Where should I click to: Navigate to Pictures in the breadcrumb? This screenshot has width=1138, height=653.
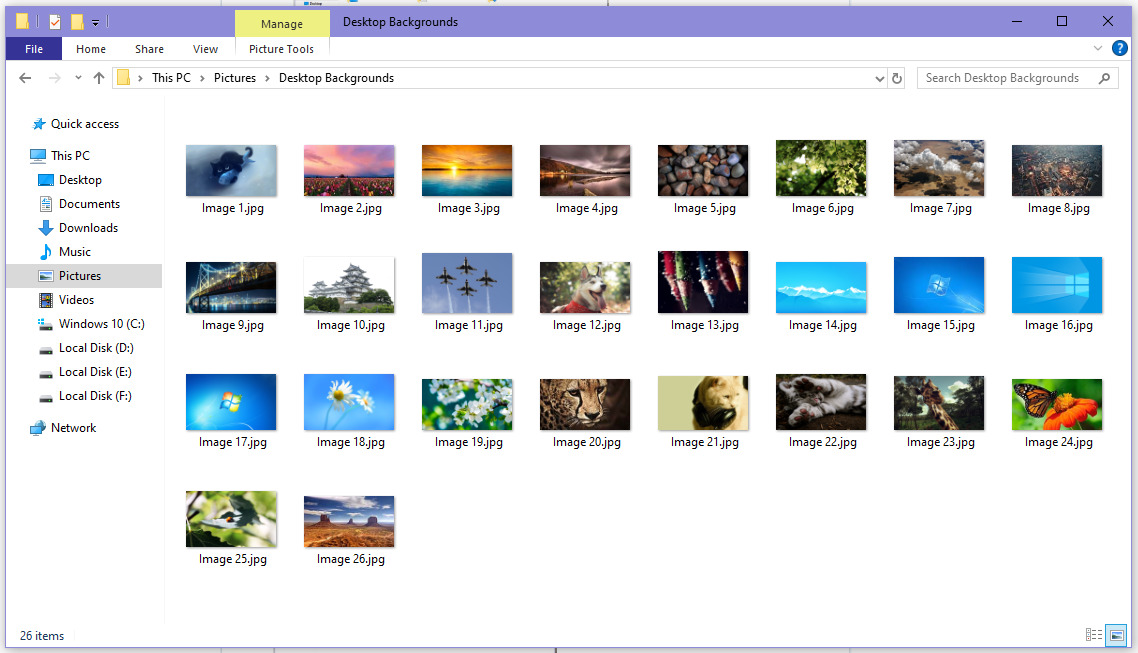235,78
